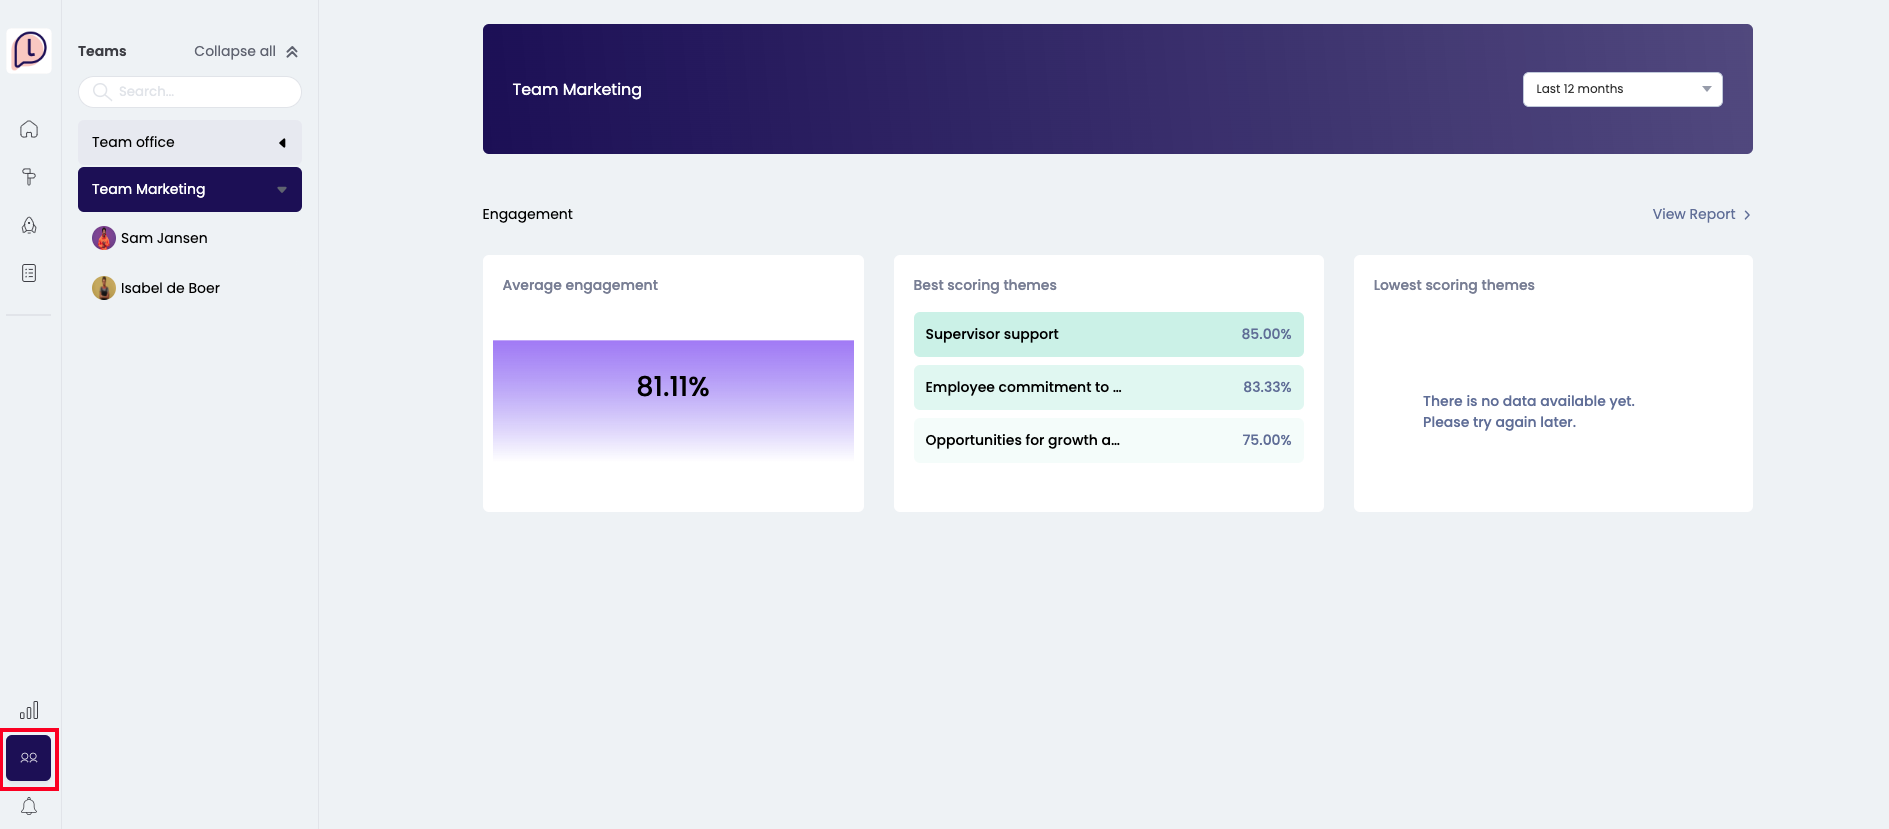Expand the Team office group arrow
Image resolution: width=1889 pixels, height=829 pixels.
pyautogui.click(x=282, y=143)
